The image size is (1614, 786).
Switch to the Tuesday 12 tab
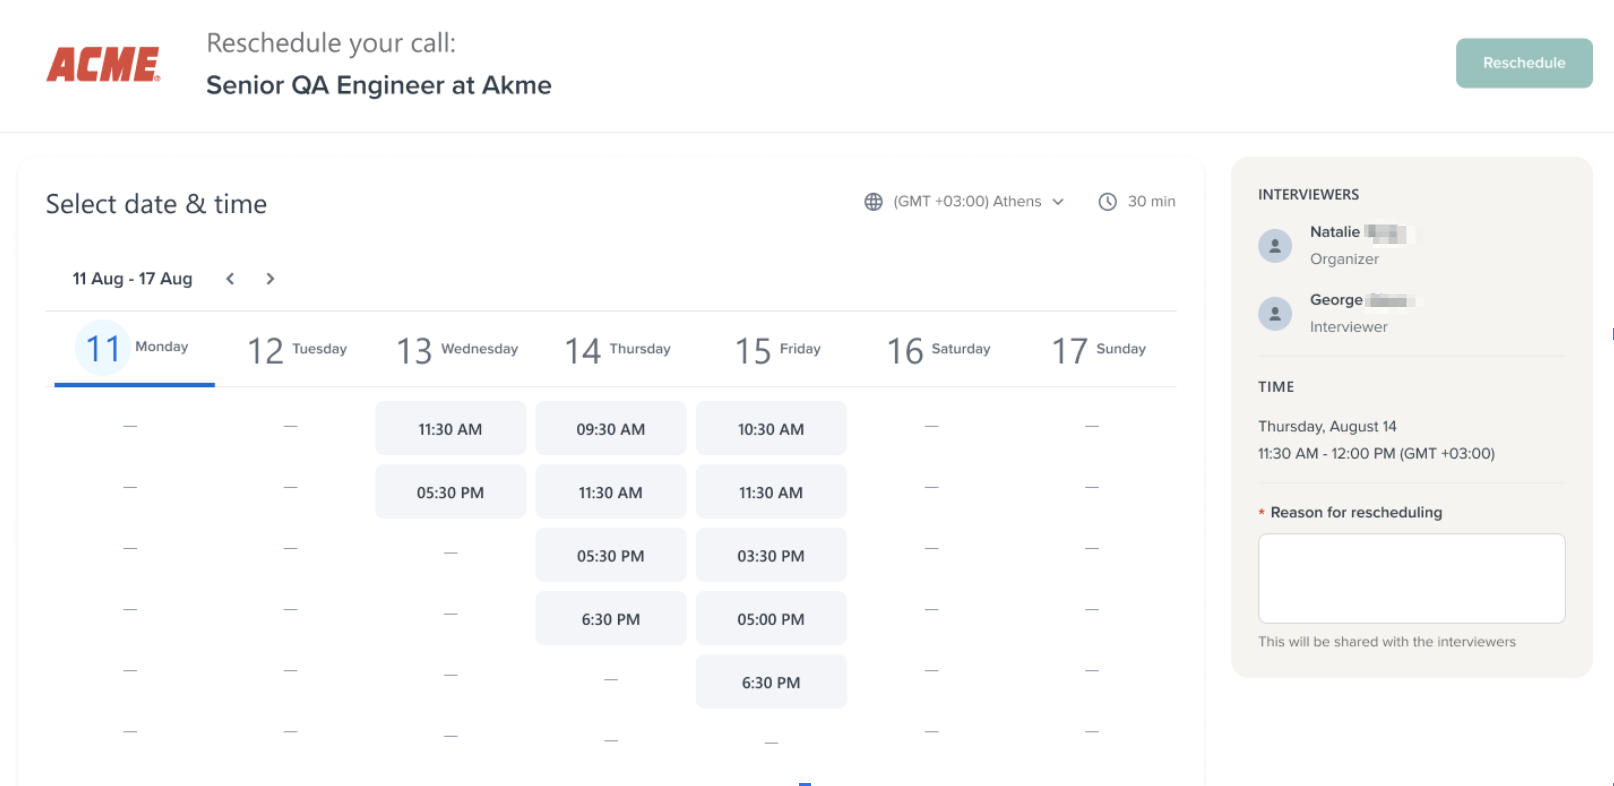(x=297, y=350)
